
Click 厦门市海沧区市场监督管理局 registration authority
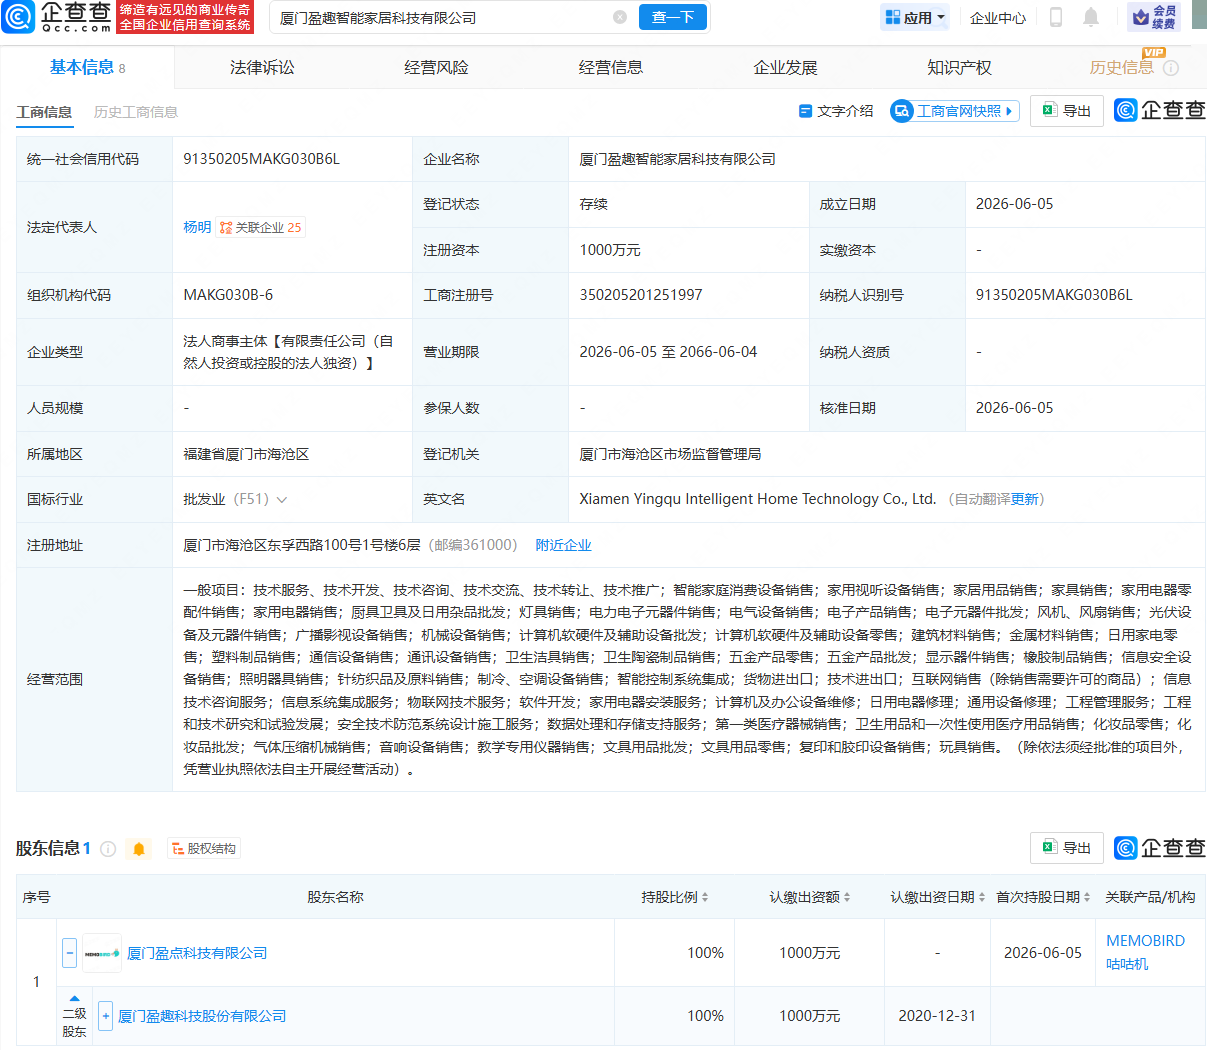click(670, 454)
